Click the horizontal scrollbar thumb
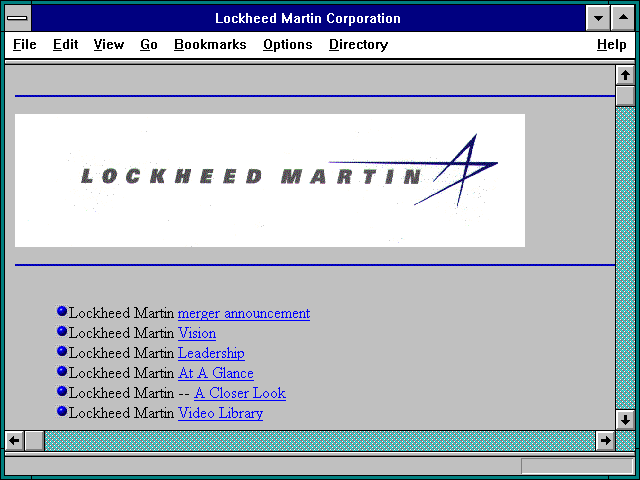Screen dimensions: 640x480 tap(35, 441)
